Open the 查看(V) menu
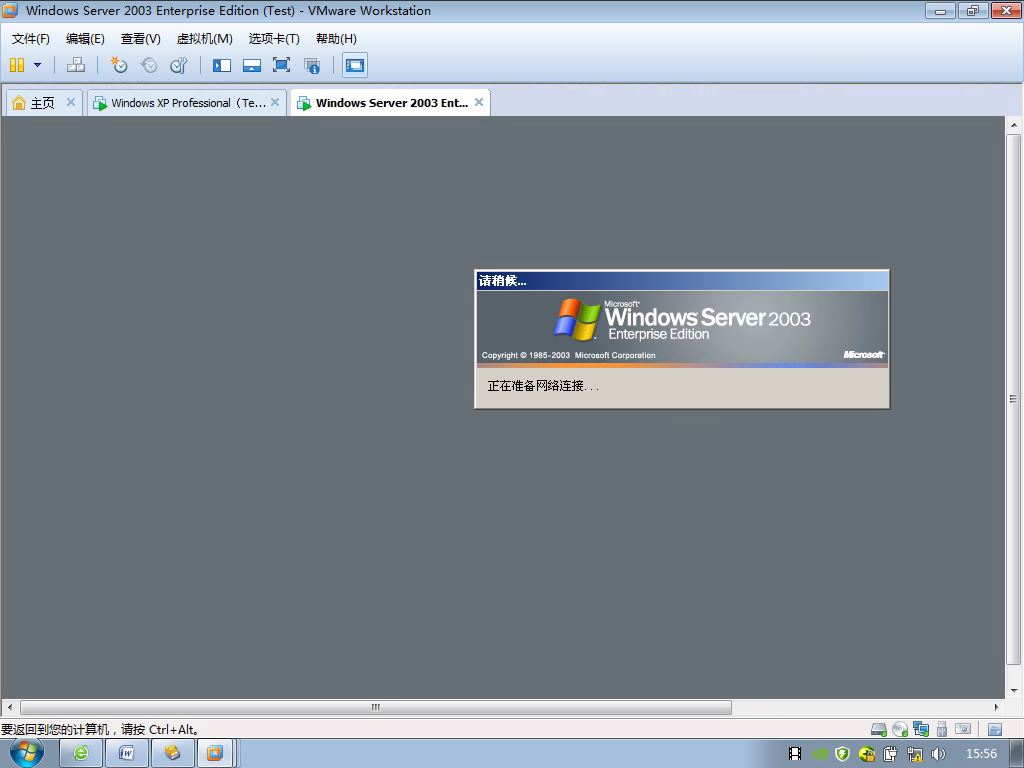 tap(140, 39)
